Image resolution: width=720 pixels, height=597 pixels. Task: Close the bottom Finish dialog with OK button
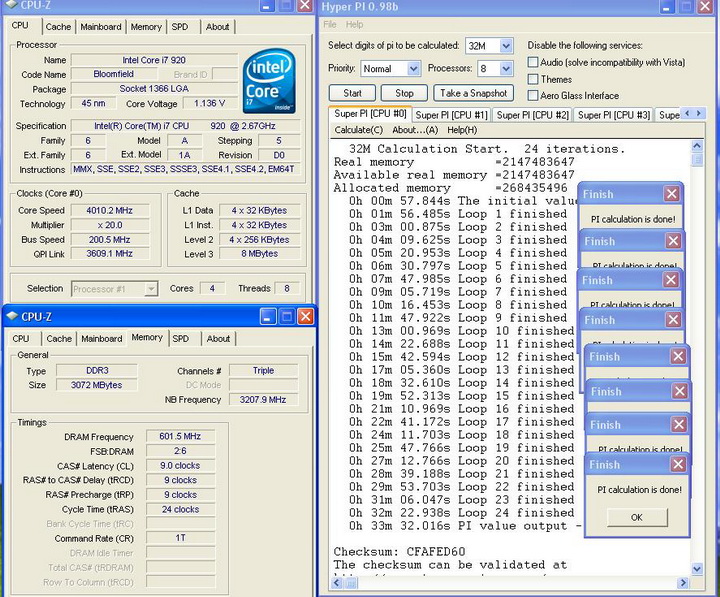click(x=637, y=517)
